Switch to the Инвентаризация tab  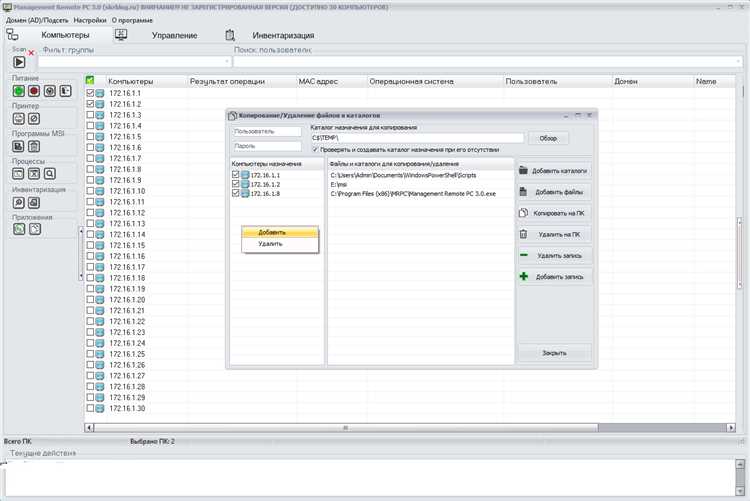[x=283, y=35]
